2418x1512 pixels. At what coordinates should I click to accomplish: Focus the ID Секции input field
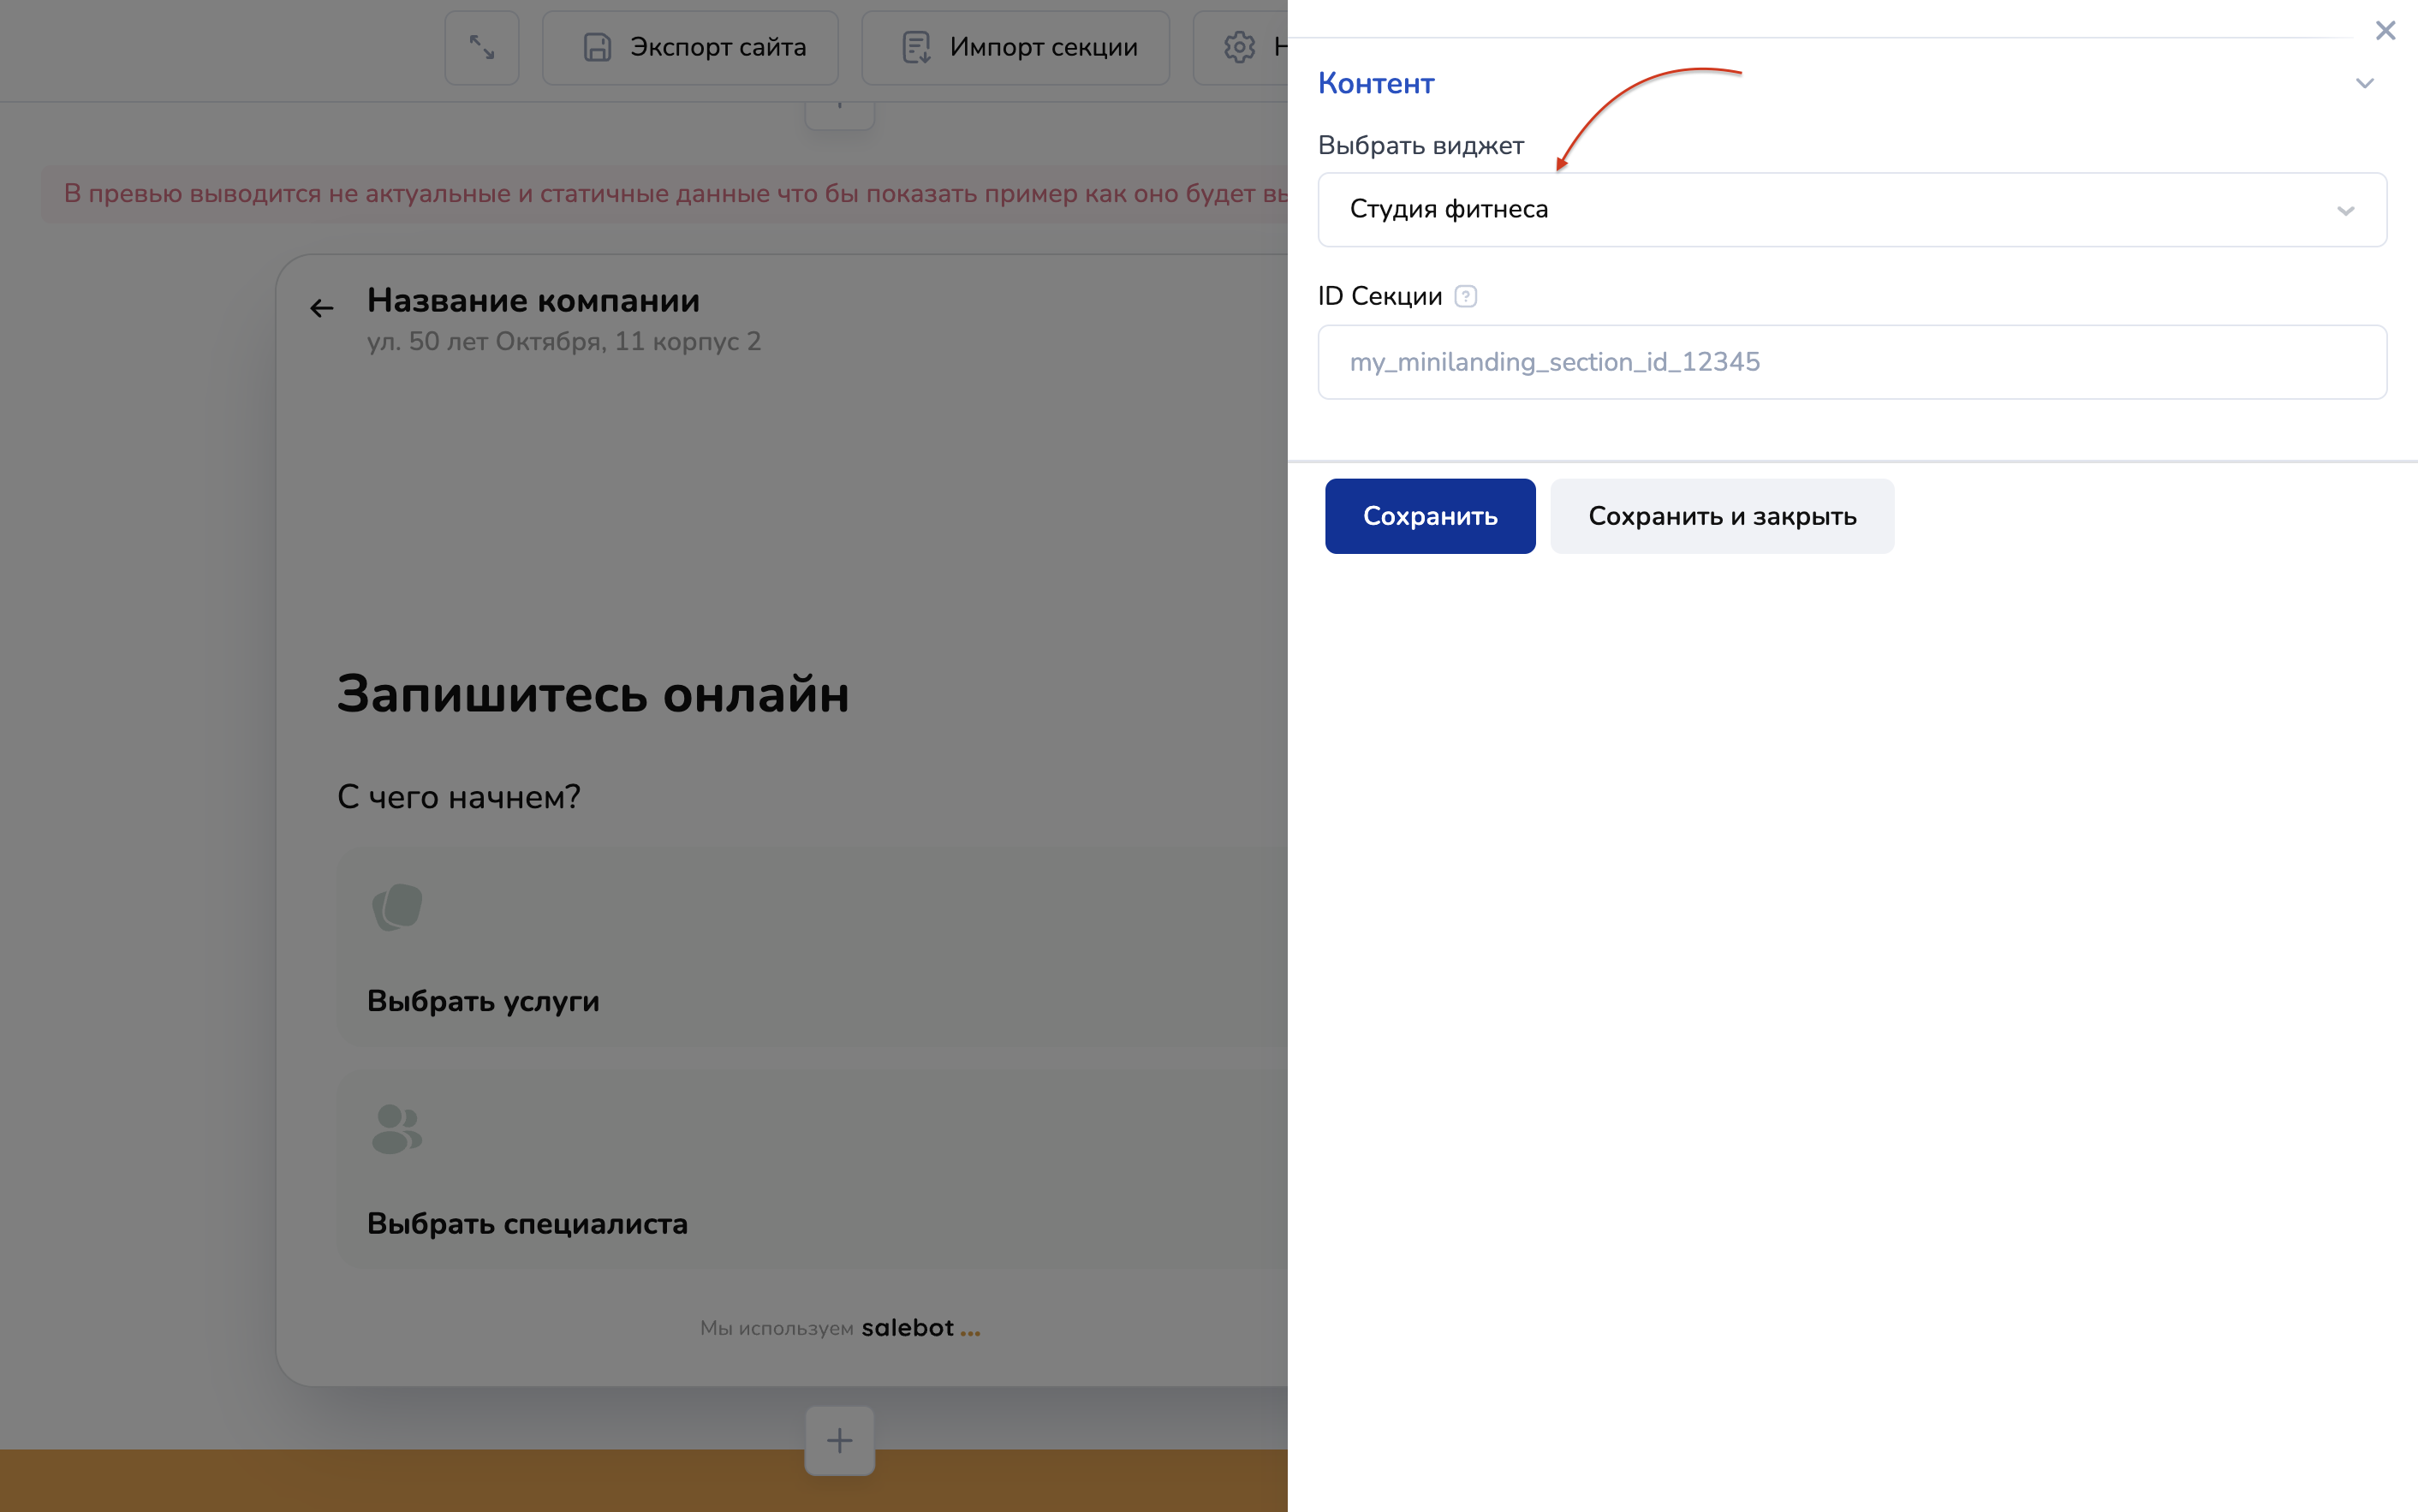click(1851, 362)
